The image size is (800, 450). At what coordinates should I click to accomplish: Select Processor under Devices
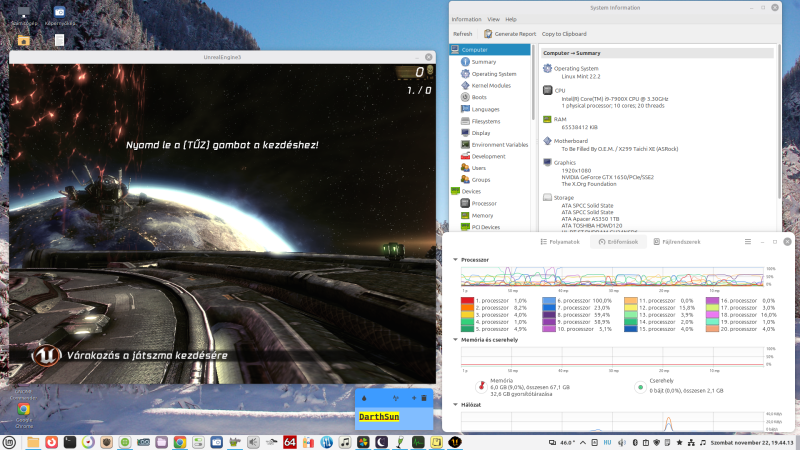pyautogui.click(x=484, y=204)
